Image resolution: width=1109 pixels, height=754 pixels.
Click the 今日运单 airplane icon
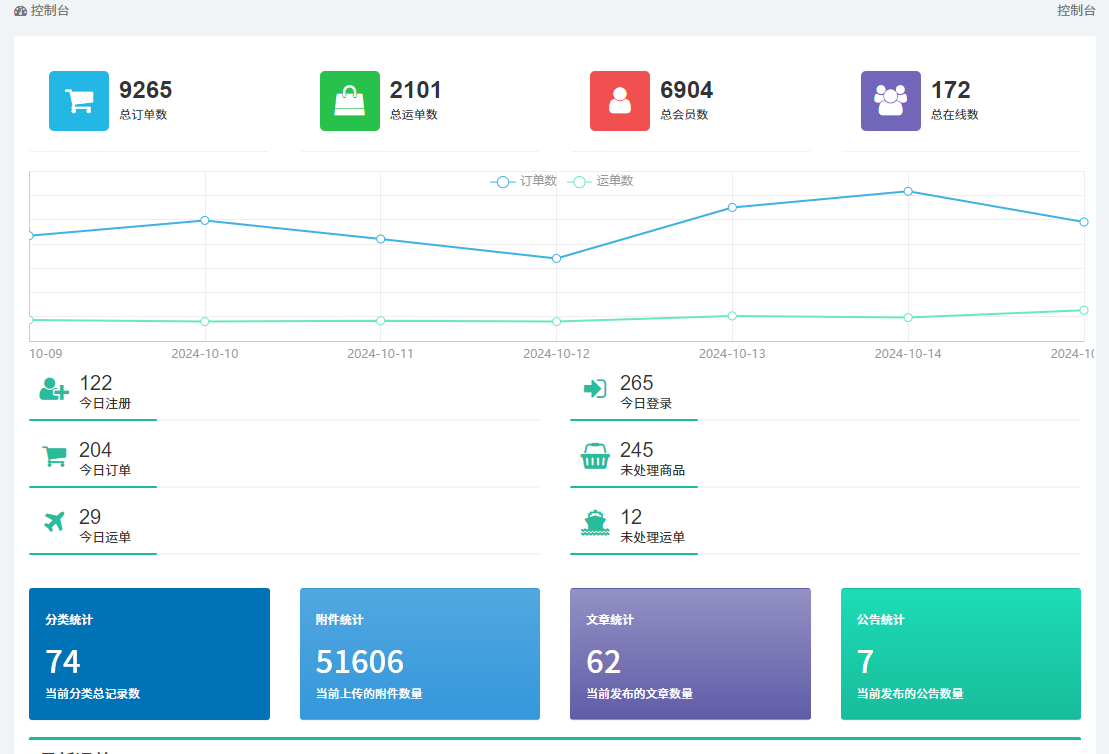coord(54,523)
